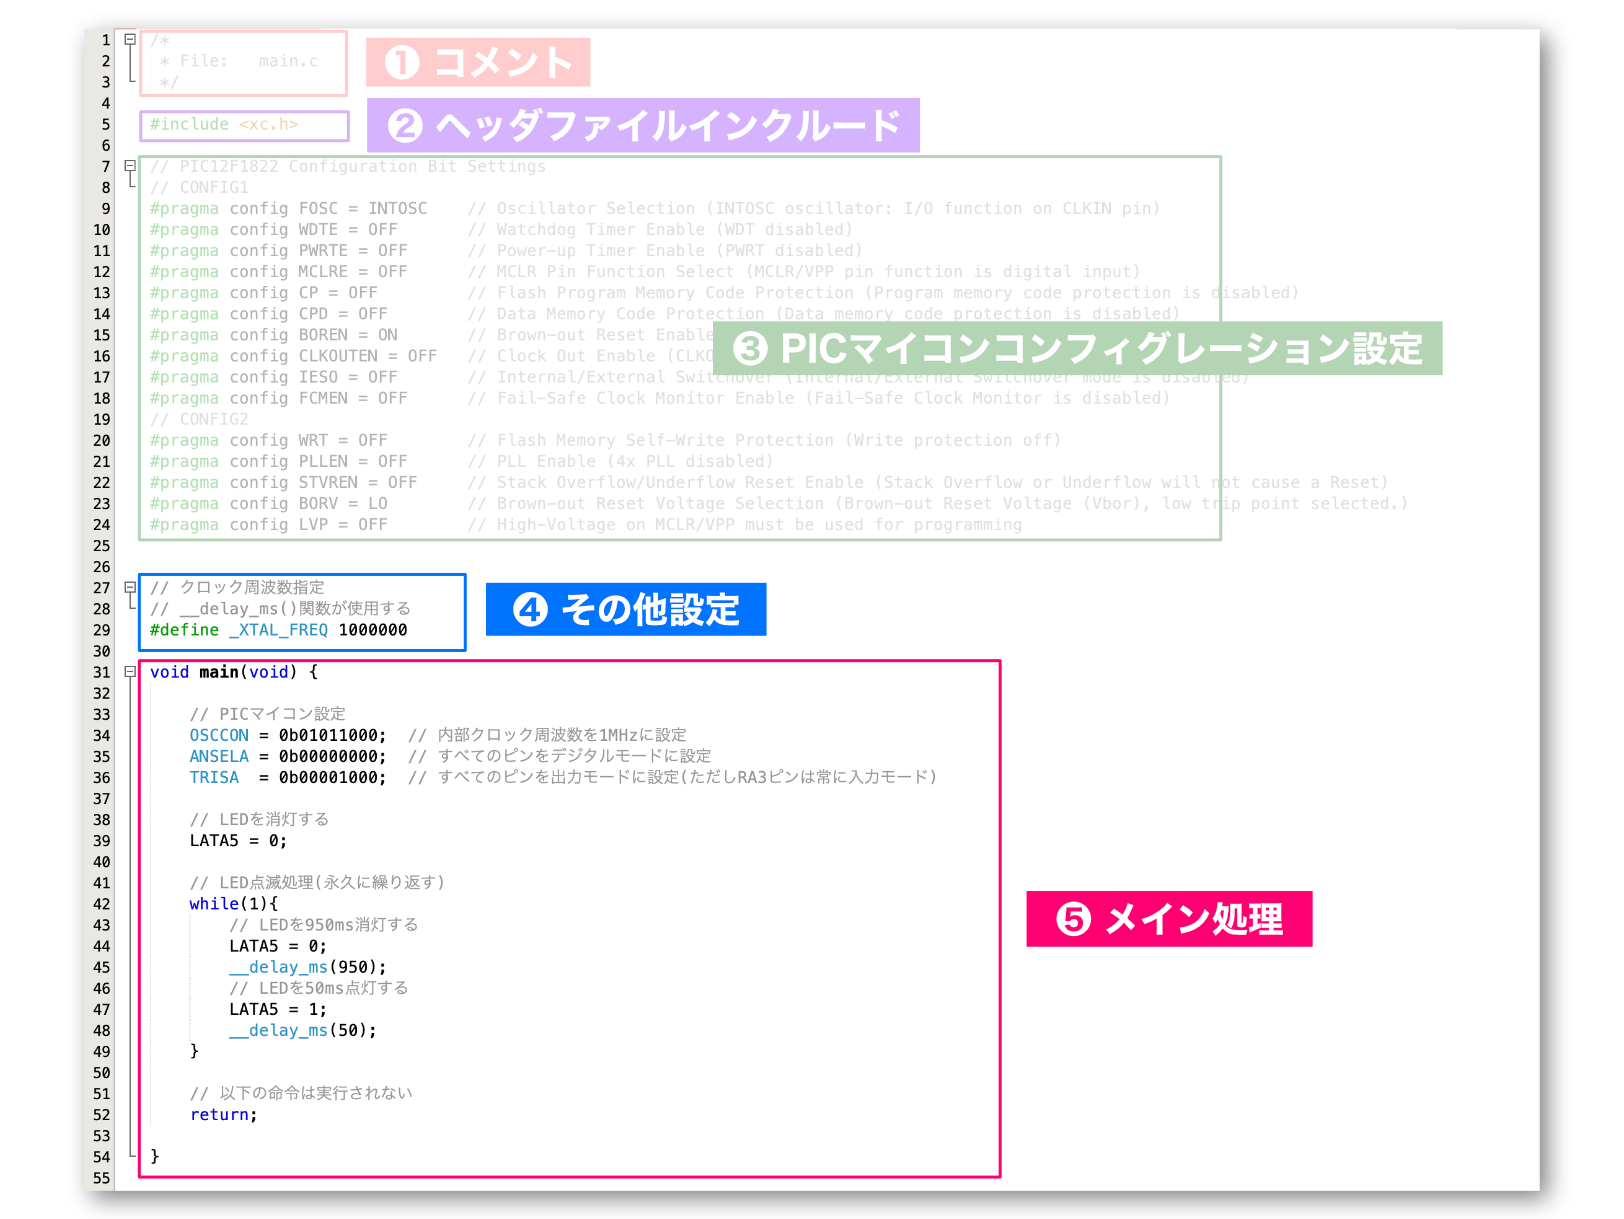Click the 'config PWRTE = OFF' pragma line
1624x1219 pixels.
tap(278, 250)
